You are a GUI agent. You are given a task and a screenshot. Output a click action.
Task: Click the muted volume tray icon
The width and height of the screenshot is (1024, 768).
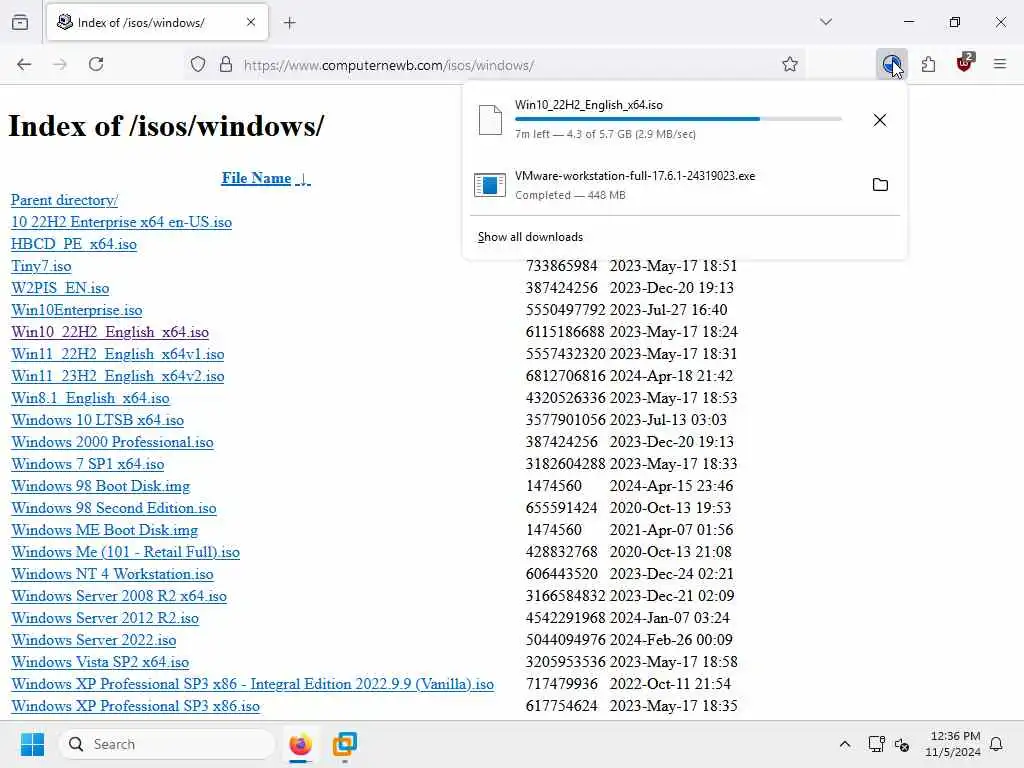(902, 744)
